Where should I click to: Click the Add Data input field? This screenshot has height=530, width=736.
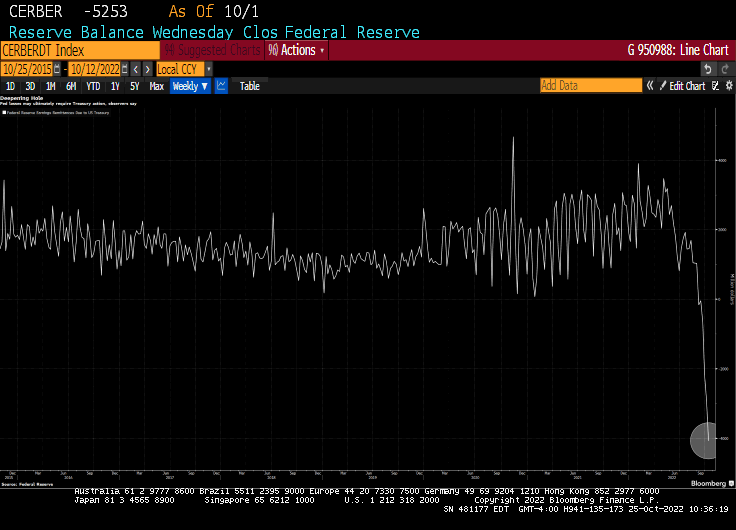590,86
